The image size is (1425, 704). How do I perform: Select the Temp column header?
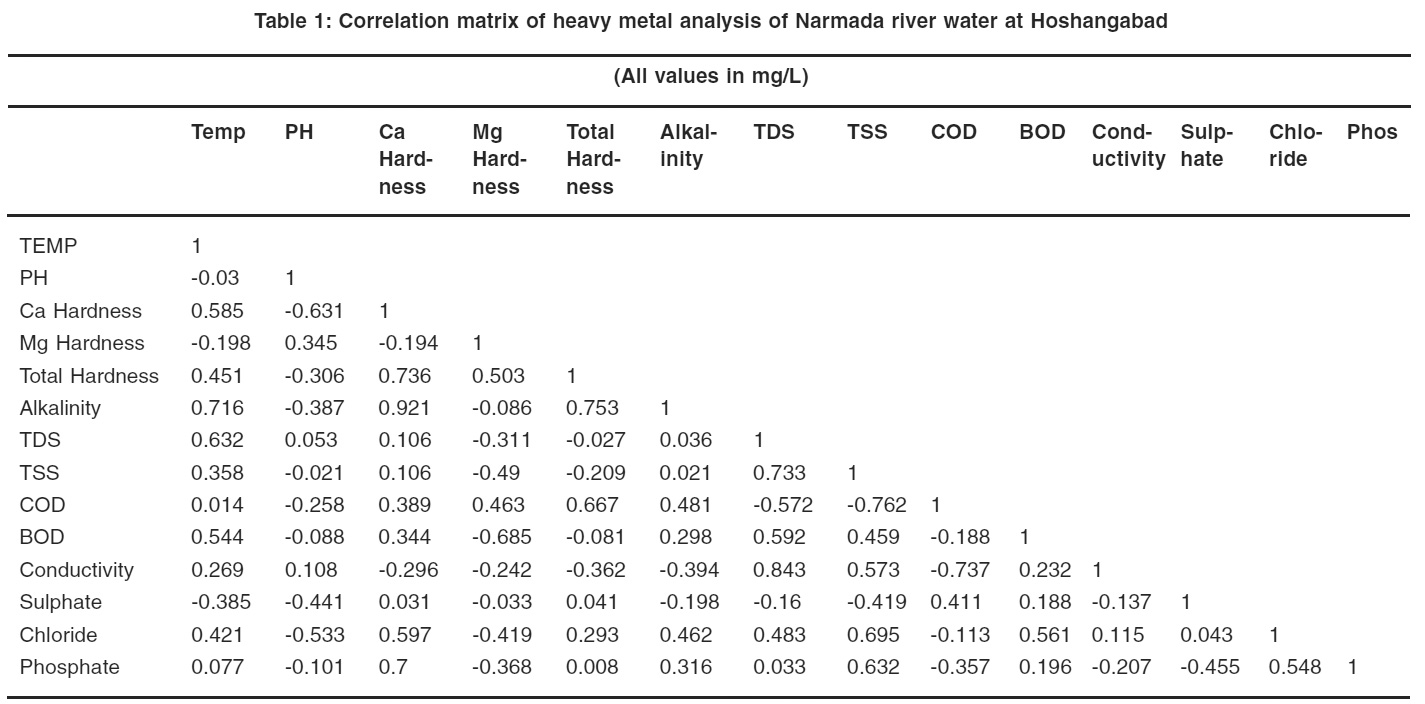[x=218, y=132]
